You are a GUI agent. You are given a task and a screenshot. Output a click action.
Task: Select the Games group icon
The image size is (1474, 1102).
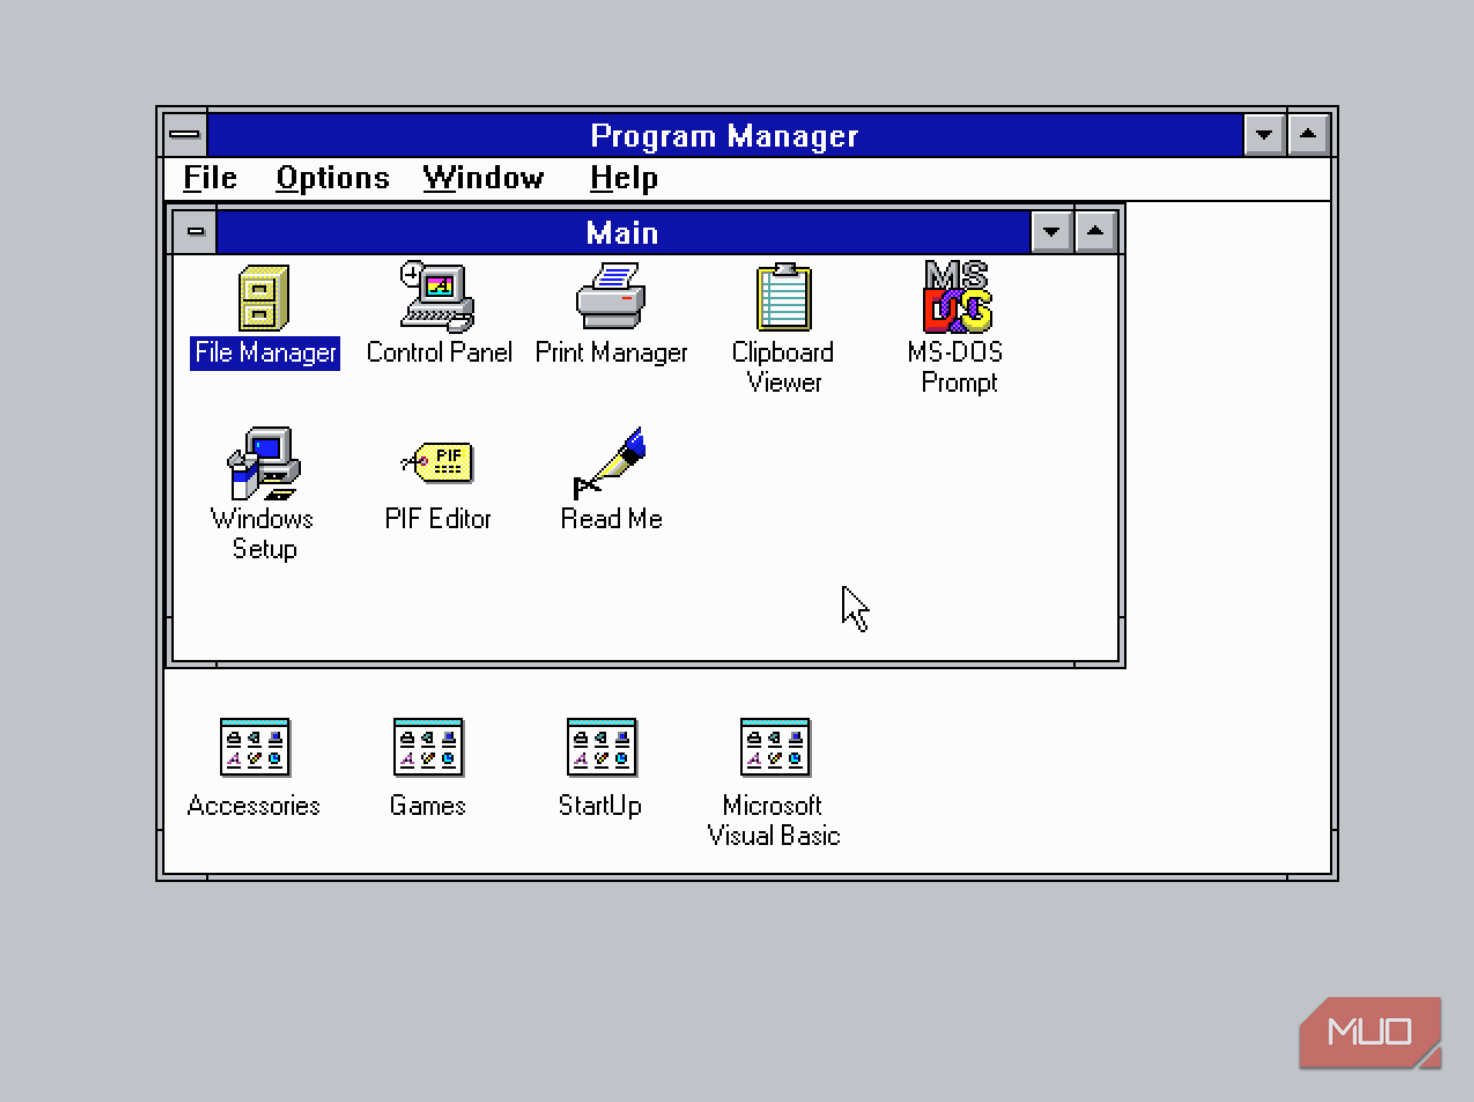[428, 747]
